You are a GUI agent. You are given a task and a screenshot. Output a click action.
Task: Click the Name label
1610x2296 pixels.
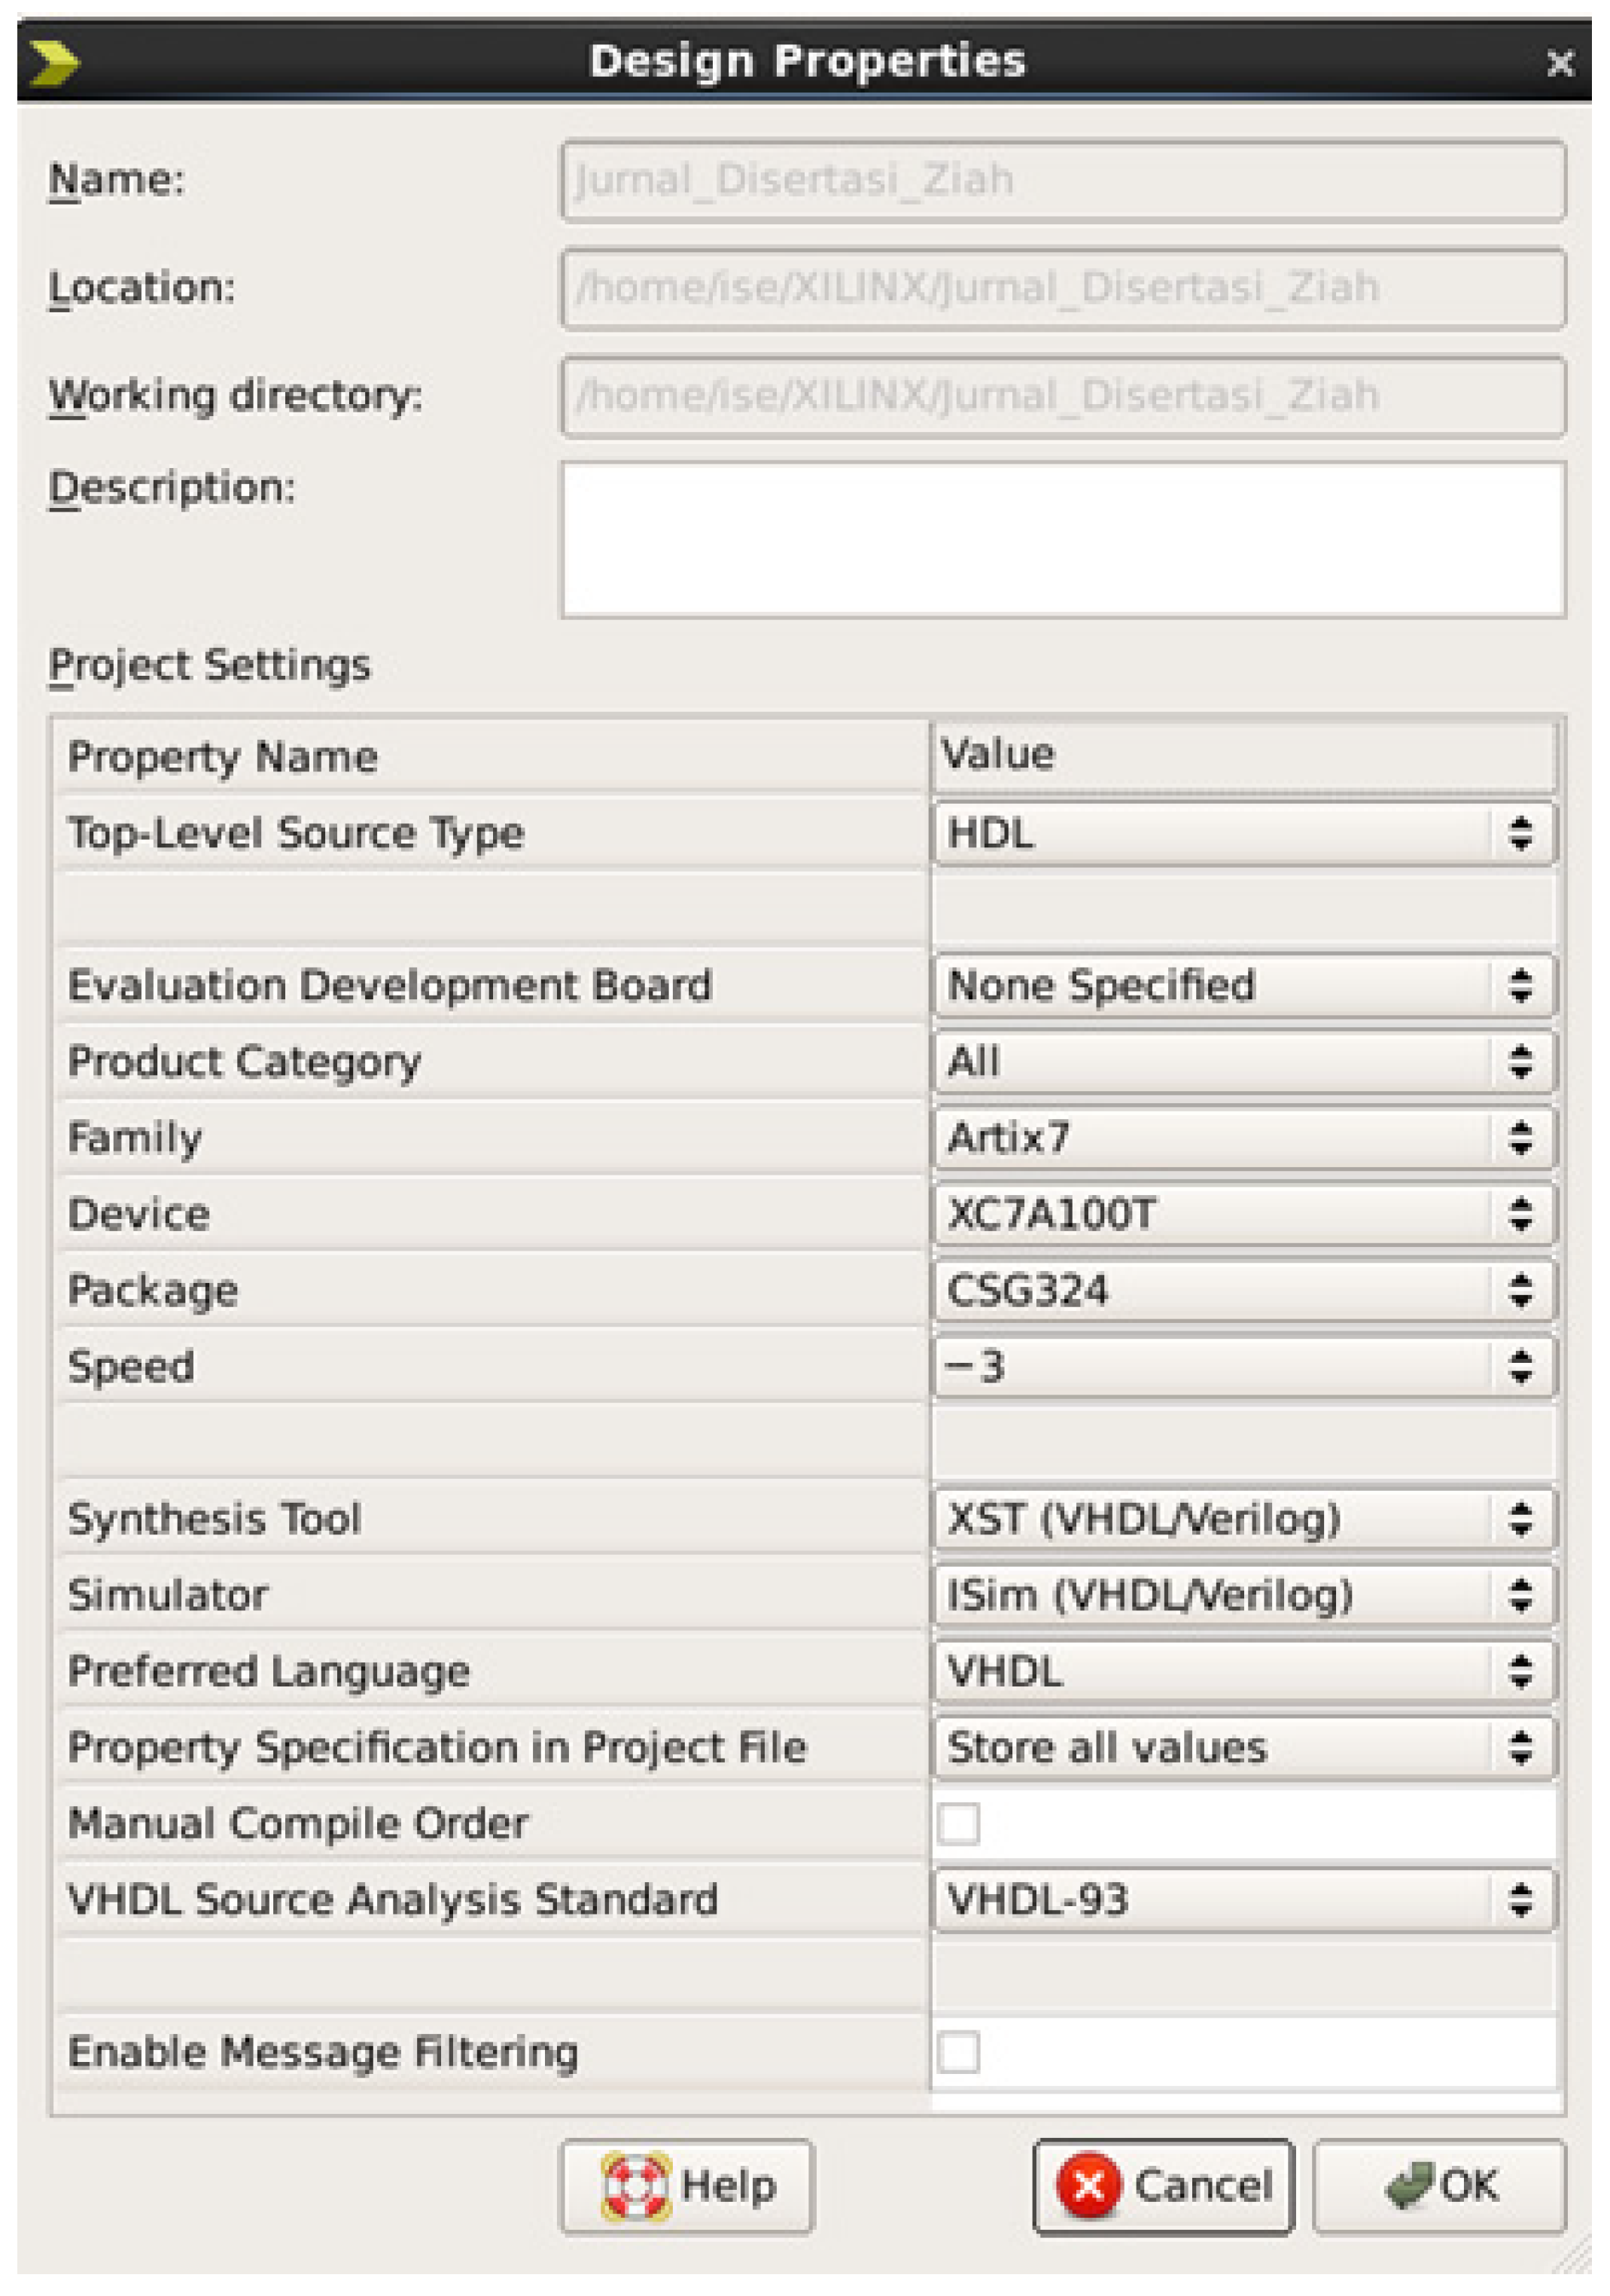pos(117,180)
